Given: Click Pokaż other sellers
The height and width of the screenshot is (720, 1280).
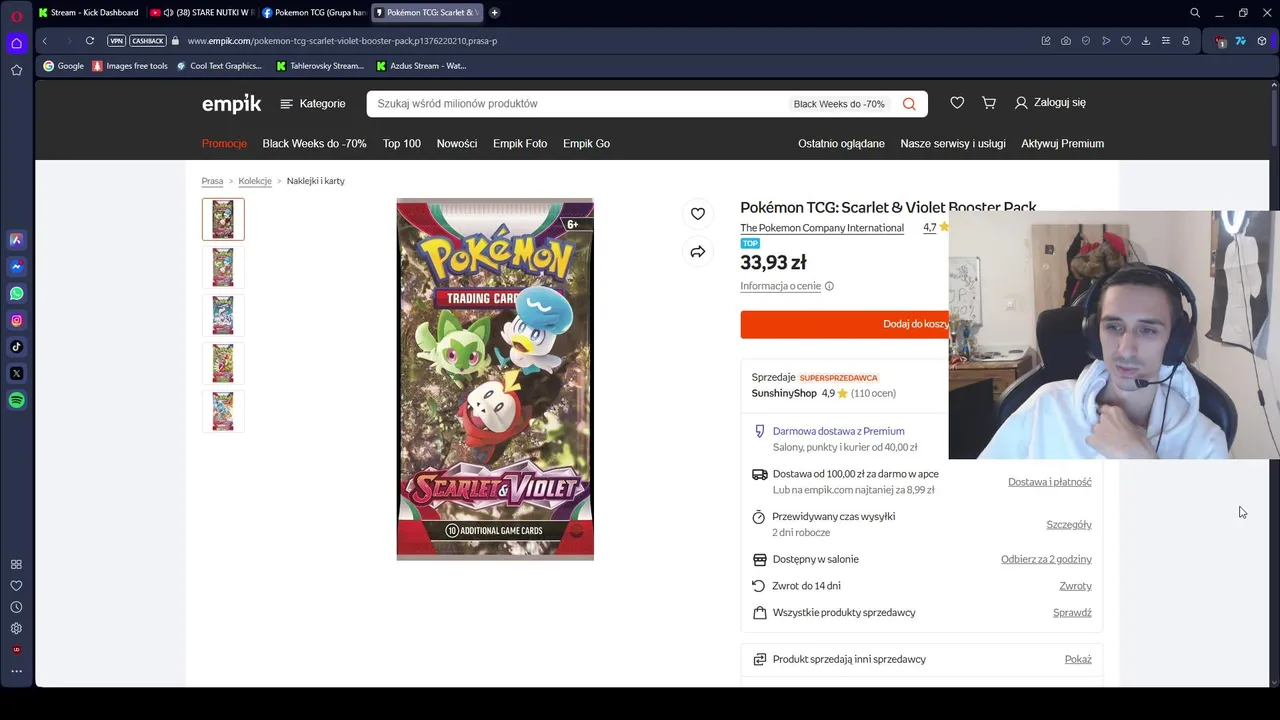Looking at the screenshot, I should click(1078, 660).
